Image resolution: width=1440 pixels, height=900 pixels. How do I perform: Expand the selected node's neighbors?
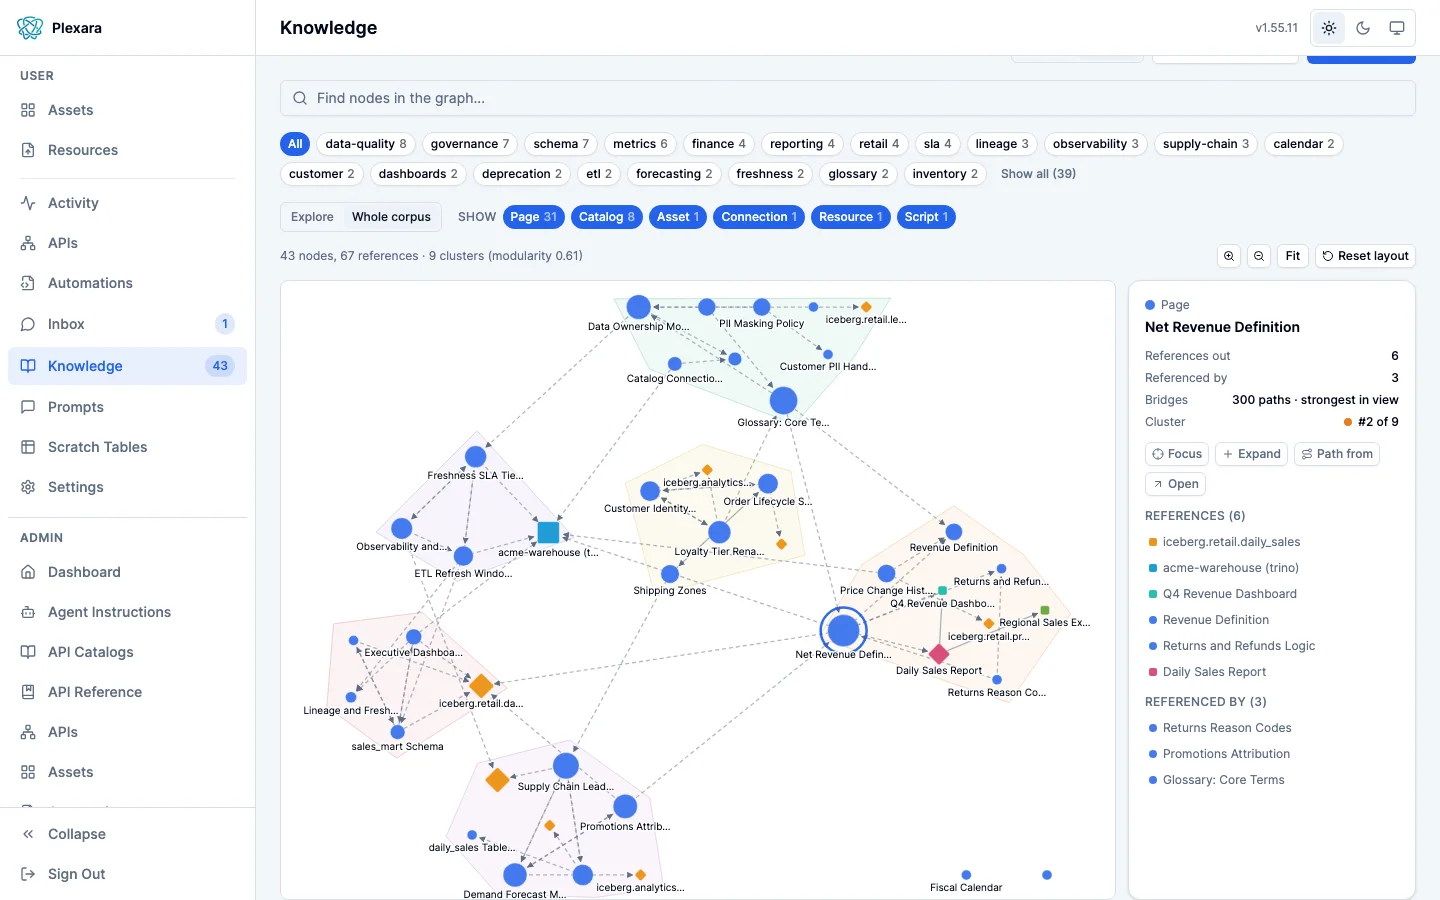pos(1251,454)
